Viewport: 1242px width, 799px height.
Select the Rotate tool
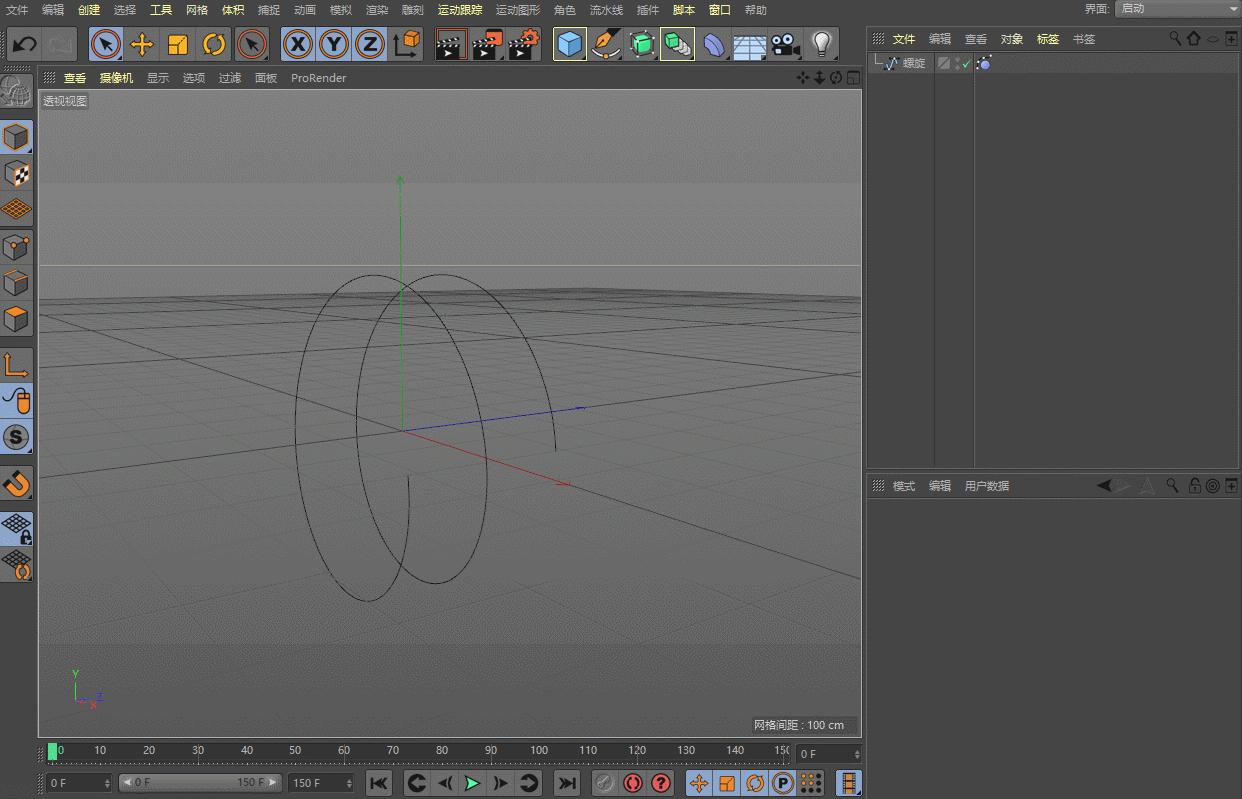pyautogui.click(x=215, y=44)
